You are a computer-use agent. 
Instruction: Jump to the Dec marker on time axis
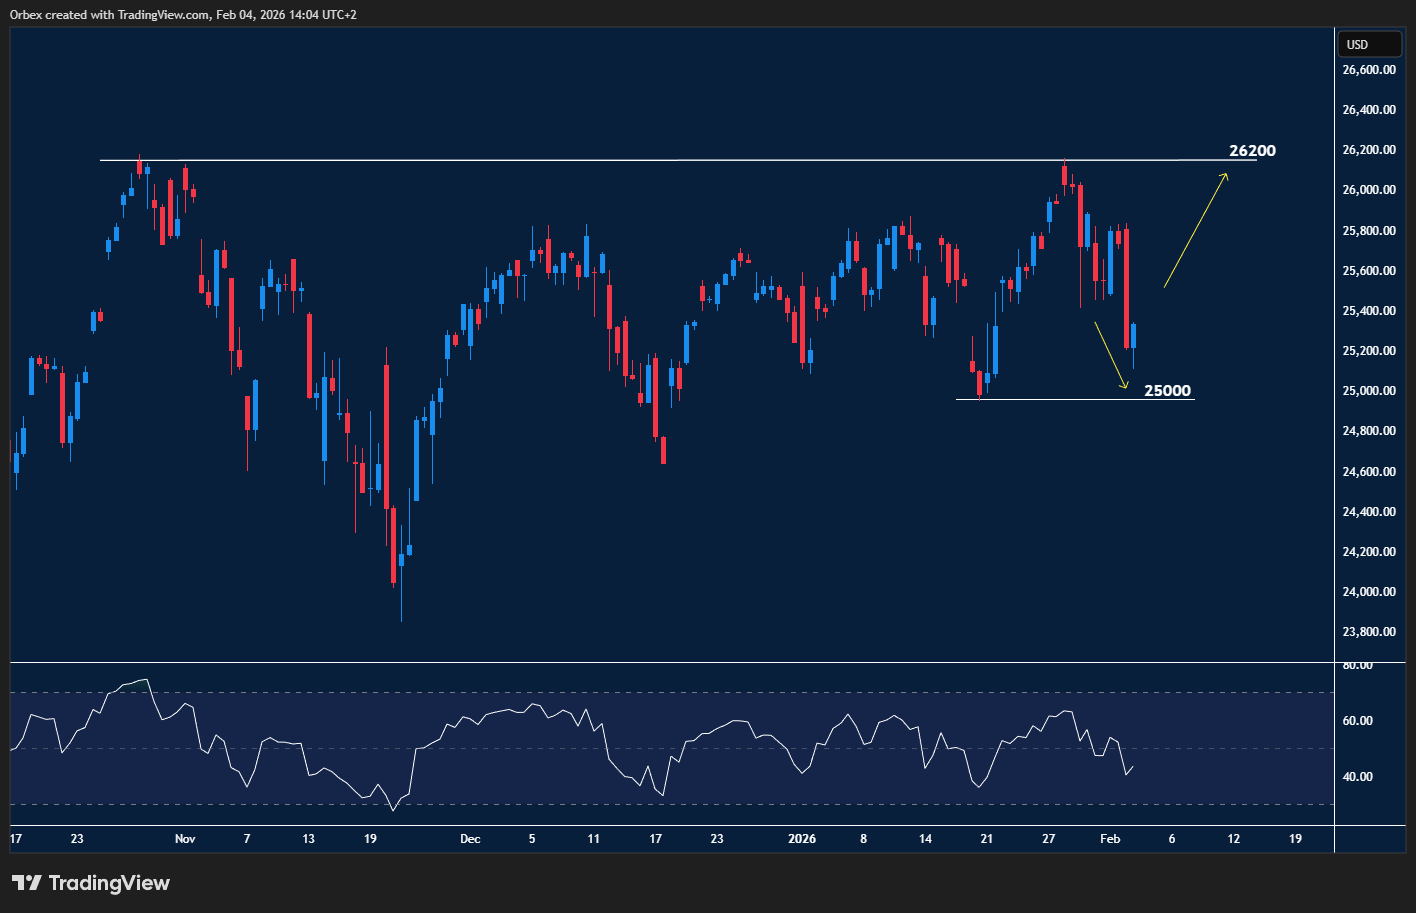470,839
